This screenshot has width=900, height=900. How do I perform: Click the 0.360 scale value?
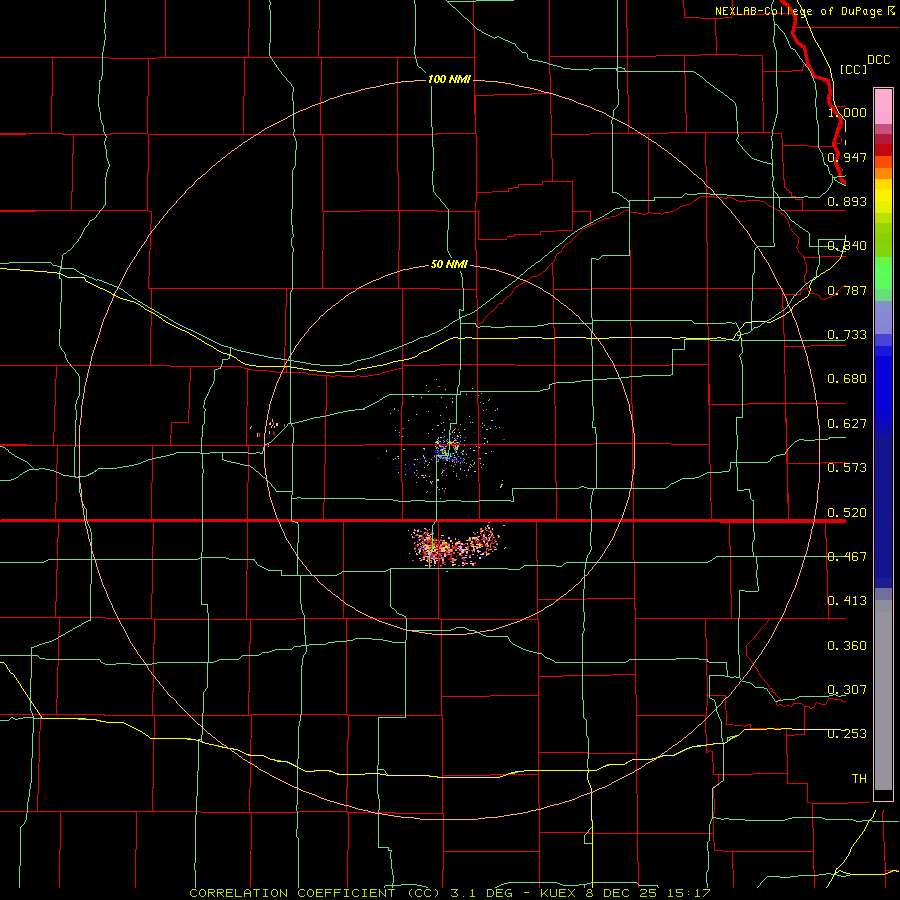click(x=847, y=646)
